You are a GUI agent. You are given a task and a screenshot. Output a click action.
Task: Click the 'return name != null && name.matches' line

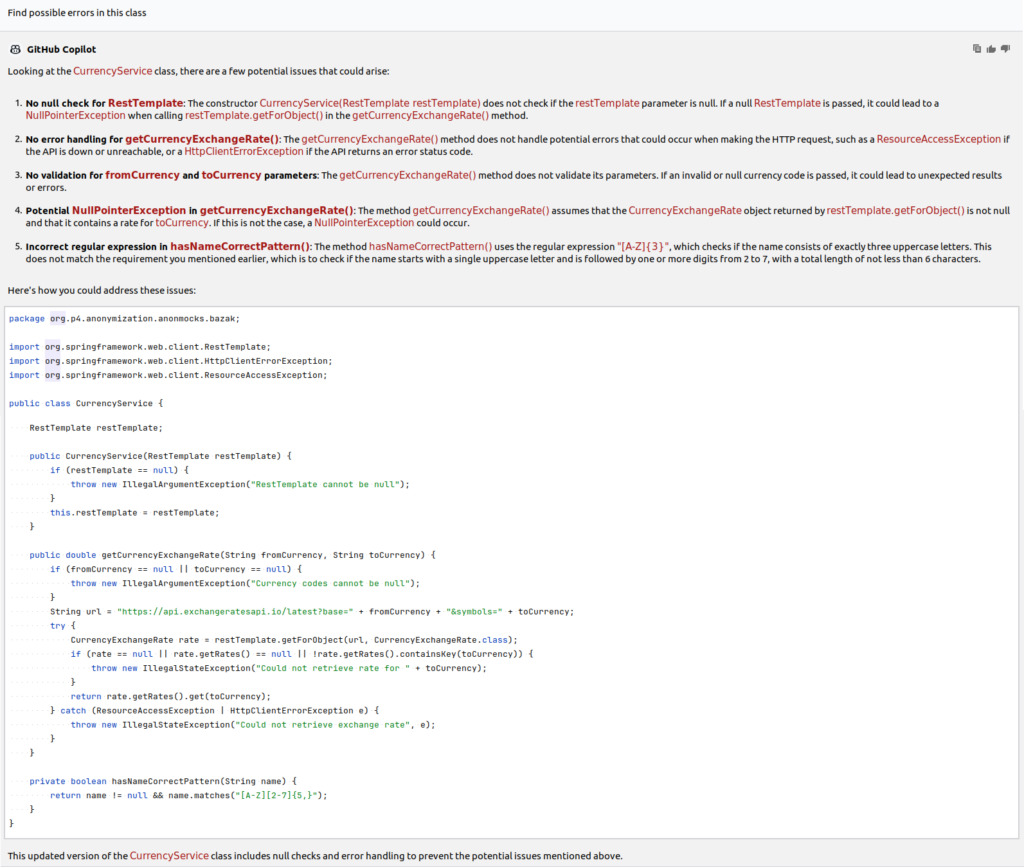click(x=189, y=796)
